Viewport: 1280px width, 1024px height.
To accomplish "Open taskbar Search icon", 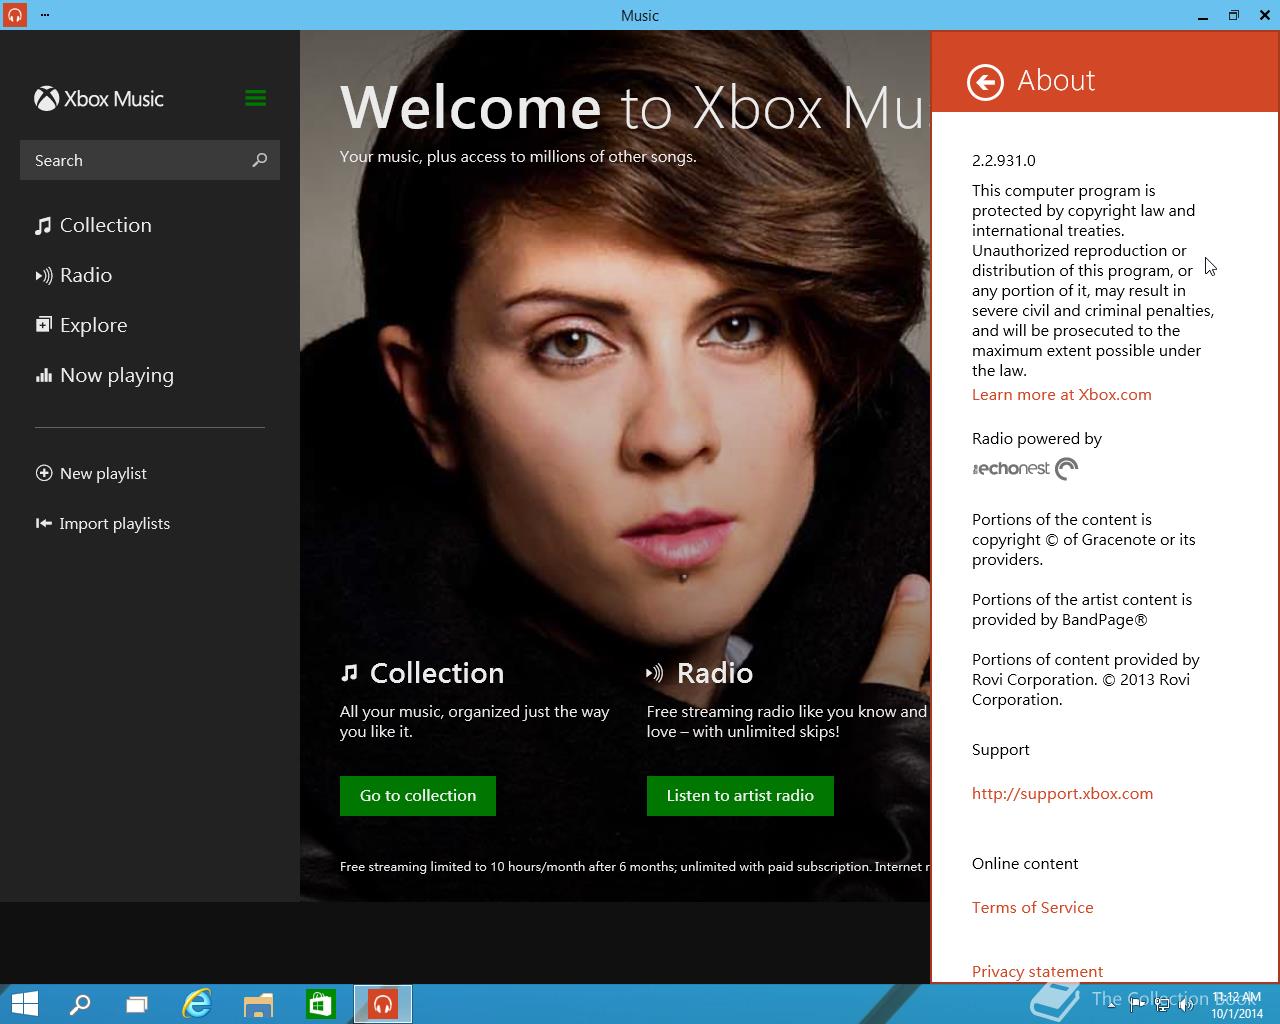I will [x=79, y=1004].
